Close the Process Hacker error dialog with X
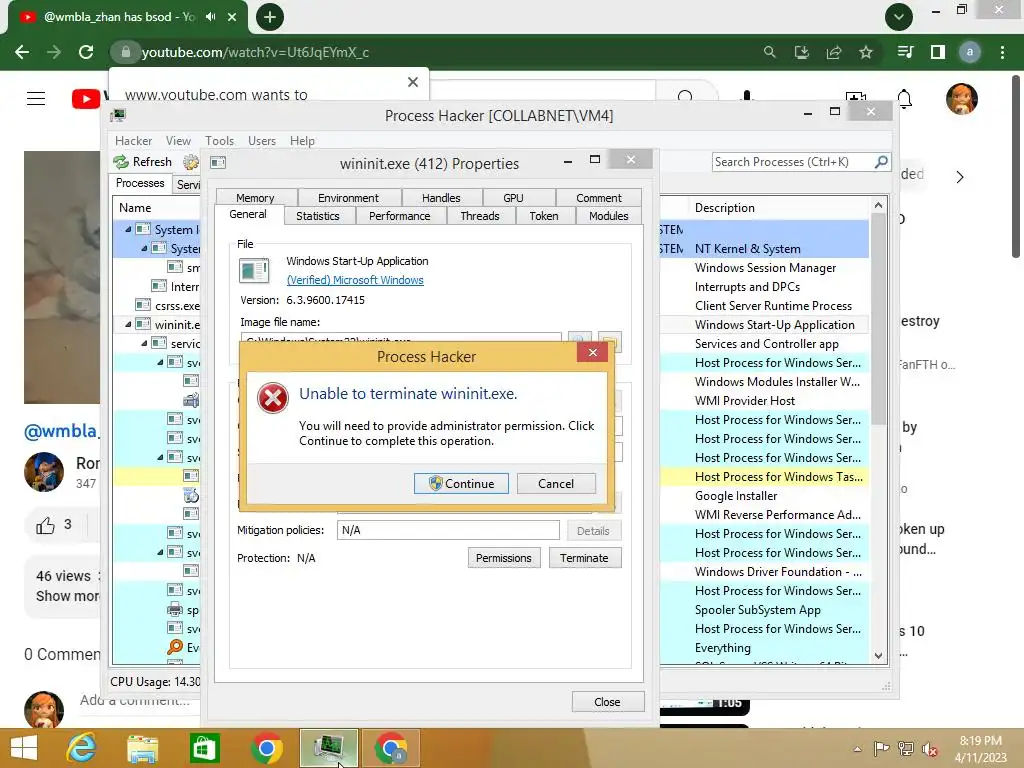 click(592, 353)
